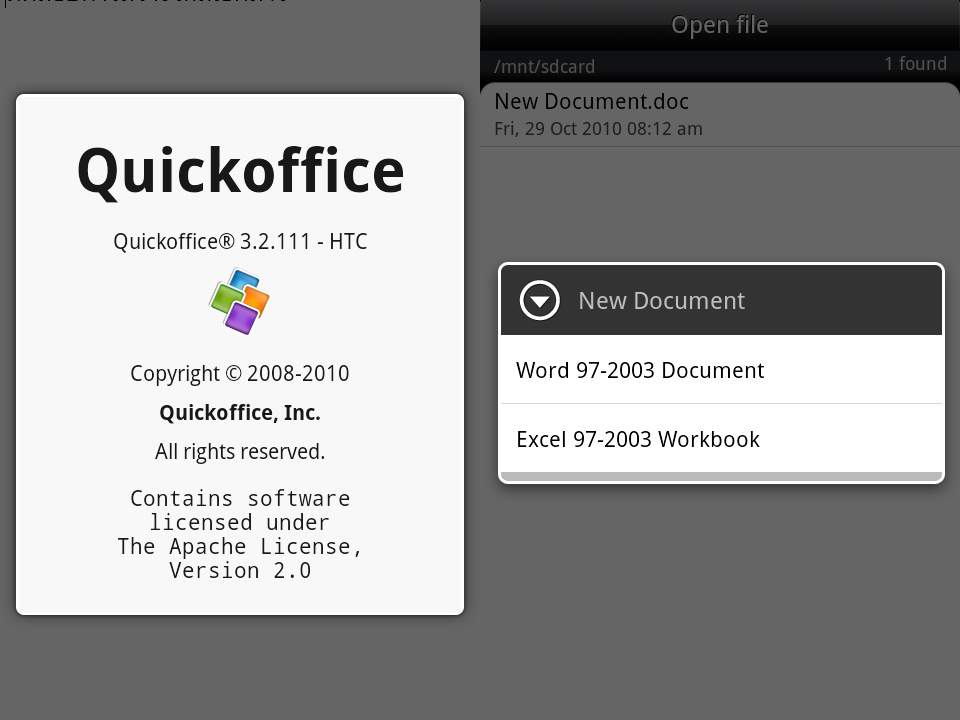Click the Quickoffice colorful squares logo
The height and width of the screenshot is (720, 960).
pos(240,301)
